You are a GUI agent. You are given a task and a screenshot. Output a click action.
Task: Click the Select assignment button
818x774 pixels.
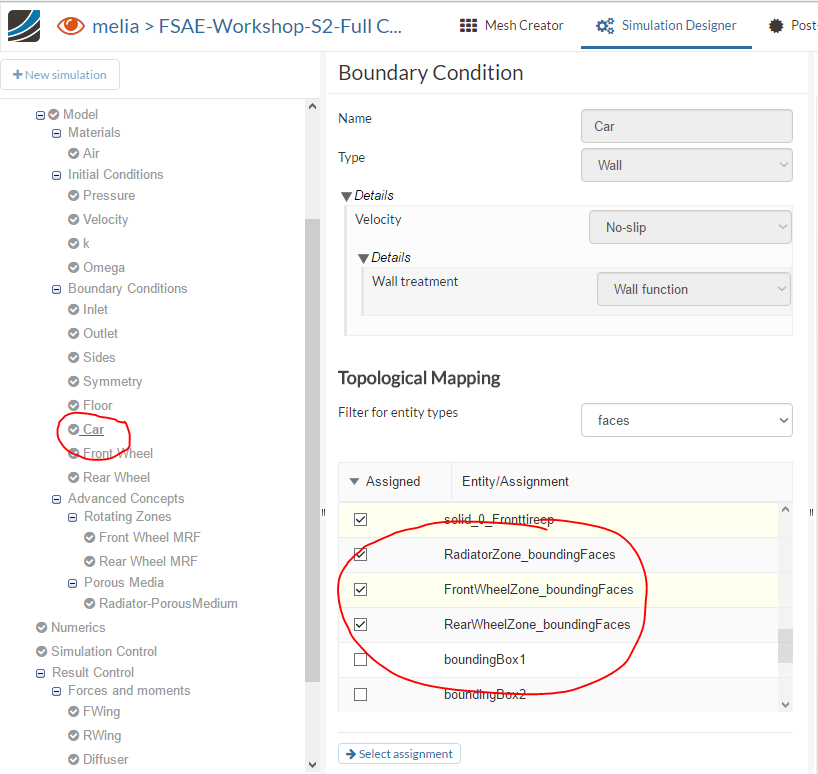tap(399, 754)
